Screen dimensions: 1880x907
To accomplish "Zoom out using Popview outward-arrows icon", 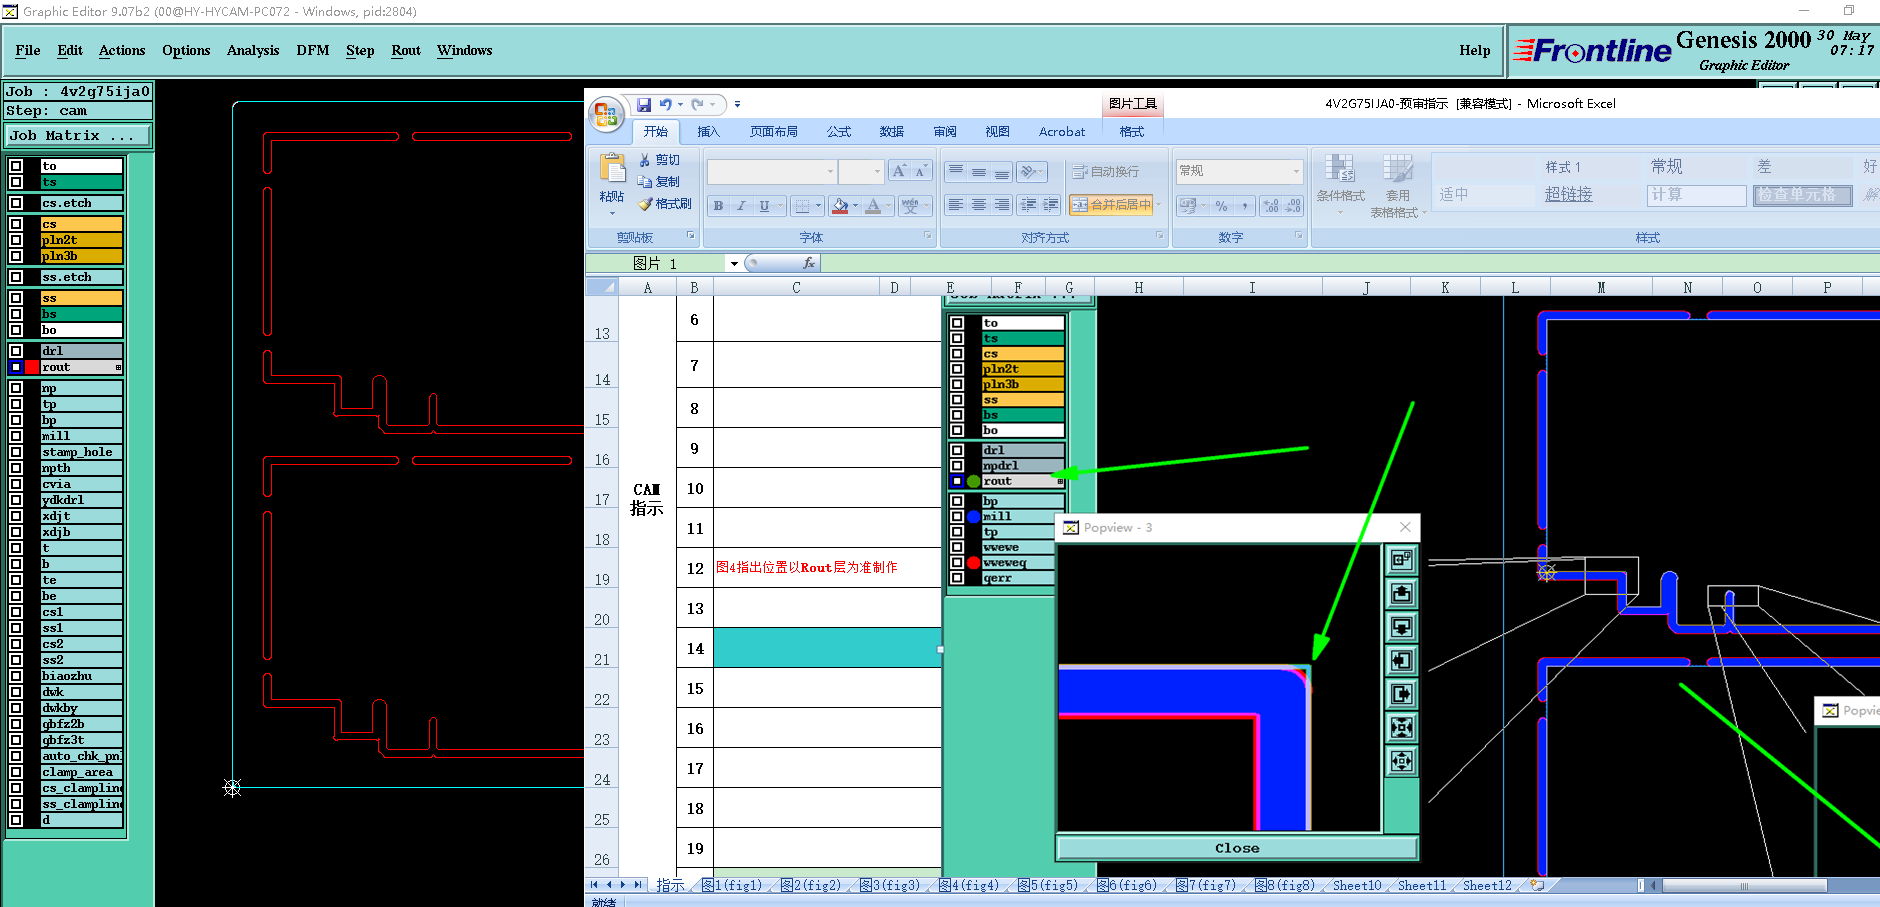I will click(1402, 761).
